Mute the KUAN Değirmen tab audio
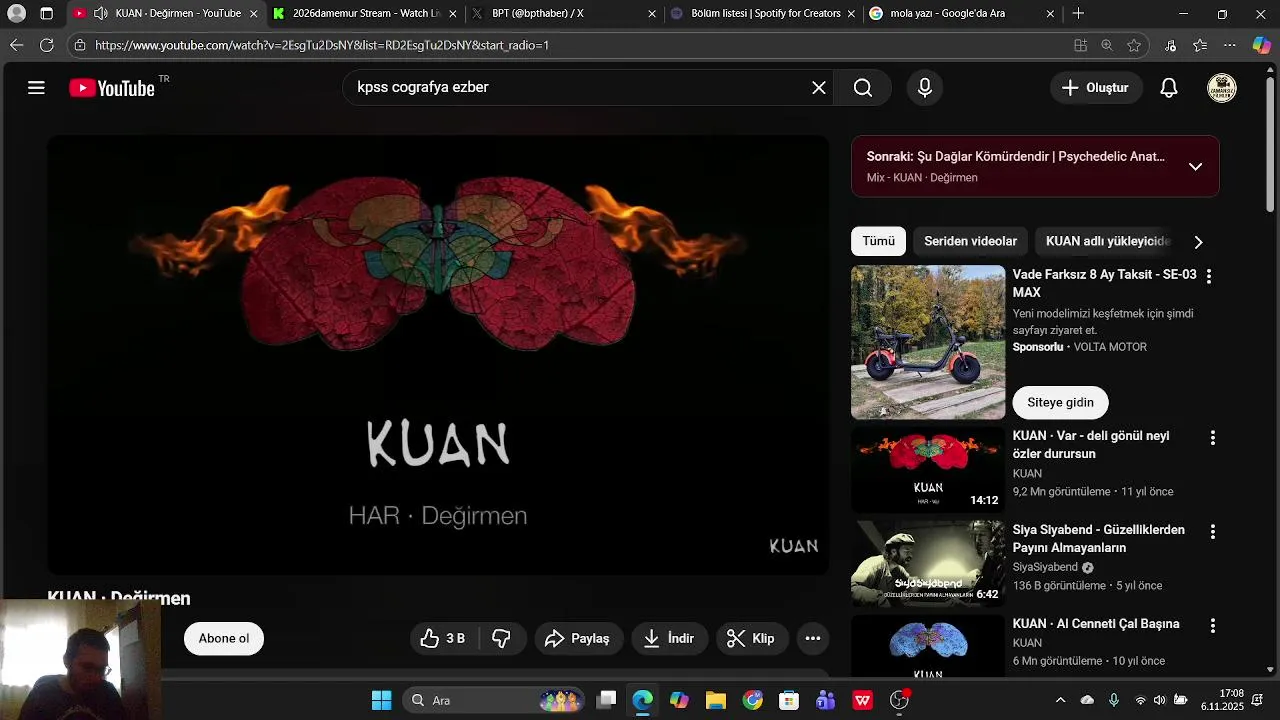This screenshot has width=1280, height=720. click(101, 14)
